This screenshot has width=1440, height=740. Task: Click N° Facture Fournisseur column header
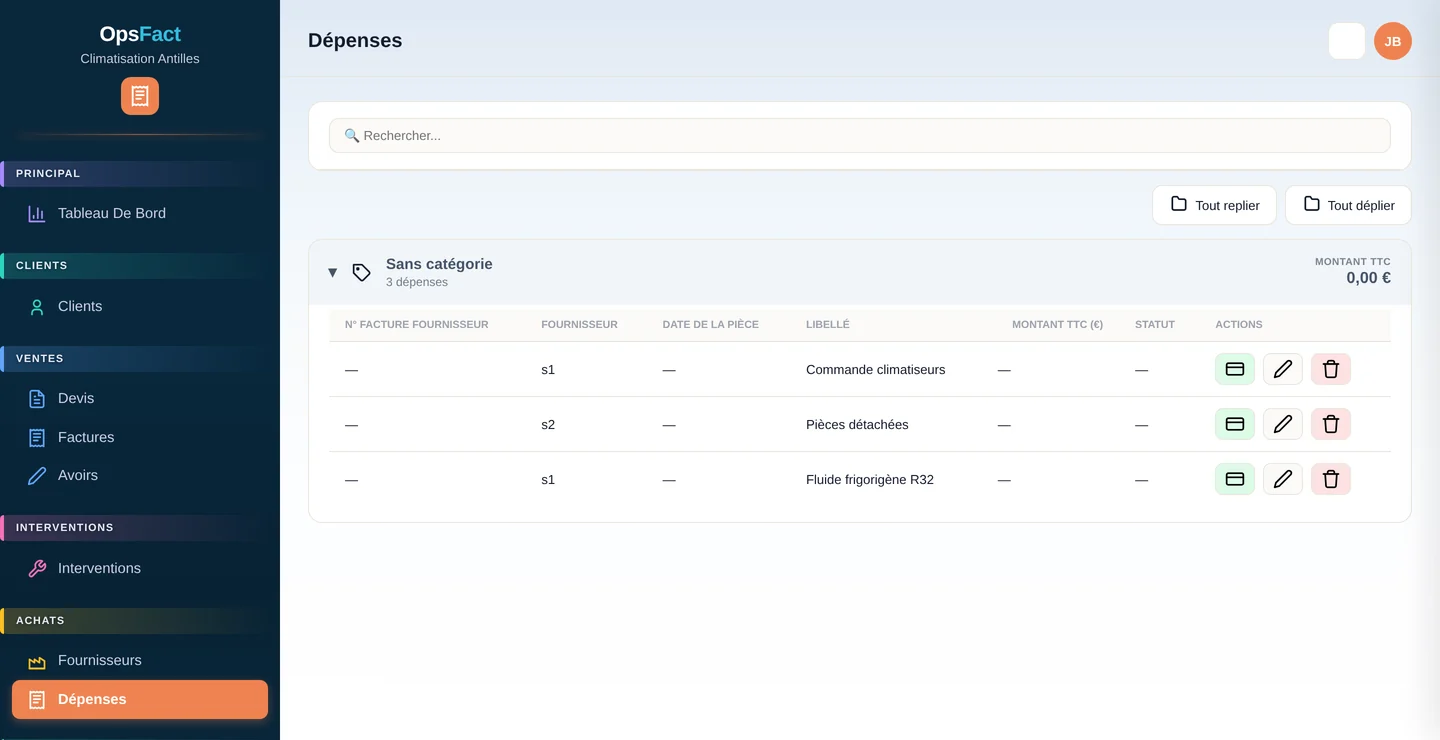coord(416,324)
